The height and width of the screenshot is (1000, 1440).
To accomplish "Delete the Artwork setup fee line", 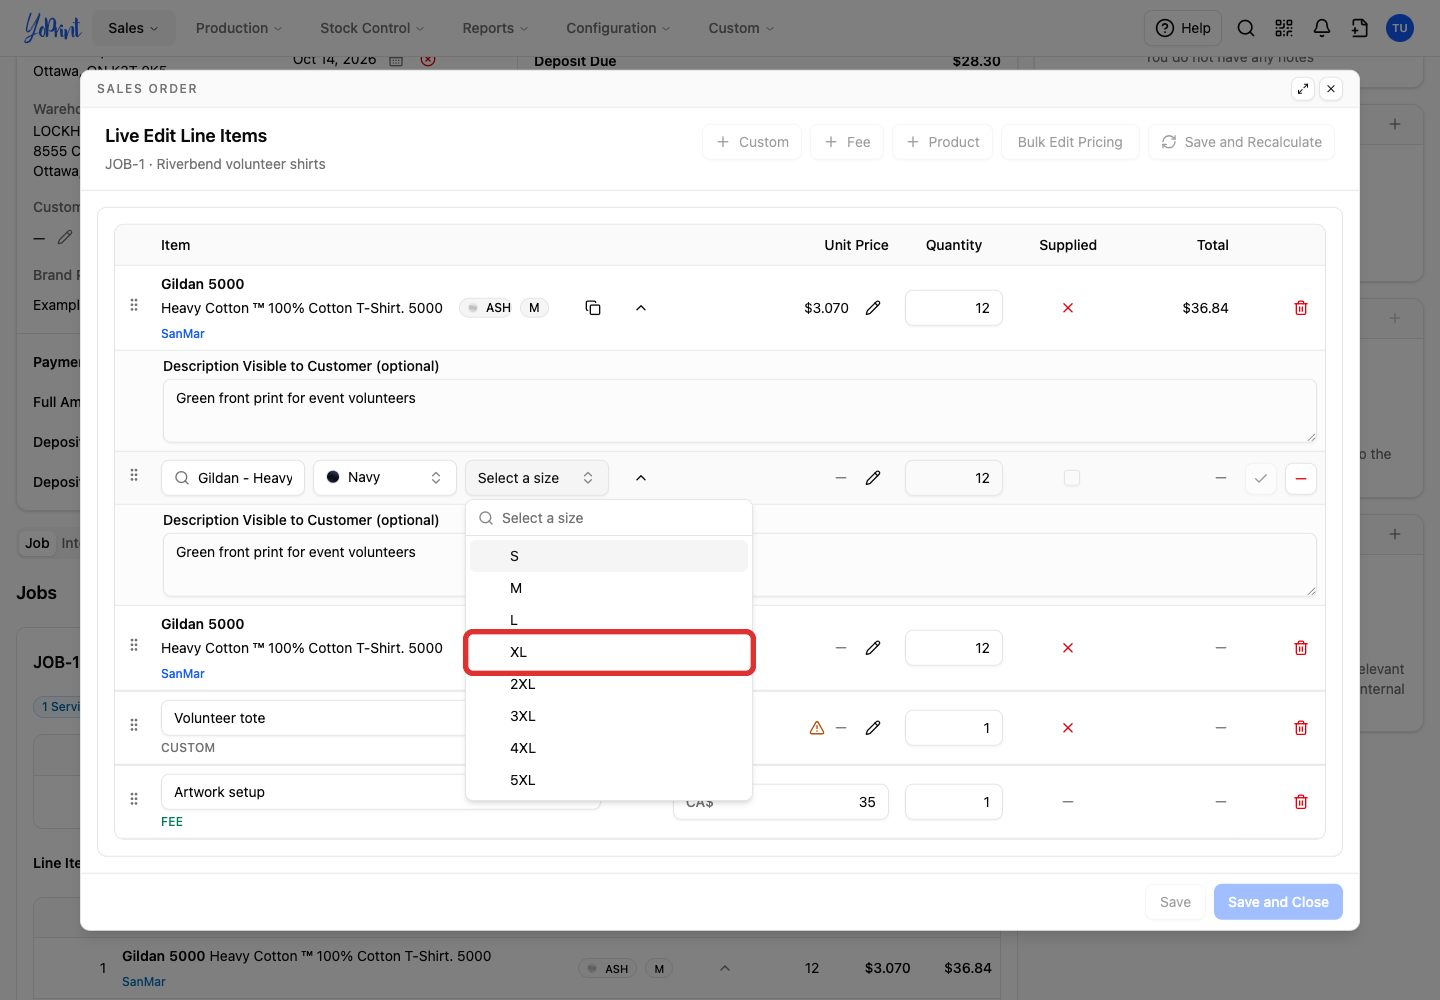I will click(x=1301, y=802).
